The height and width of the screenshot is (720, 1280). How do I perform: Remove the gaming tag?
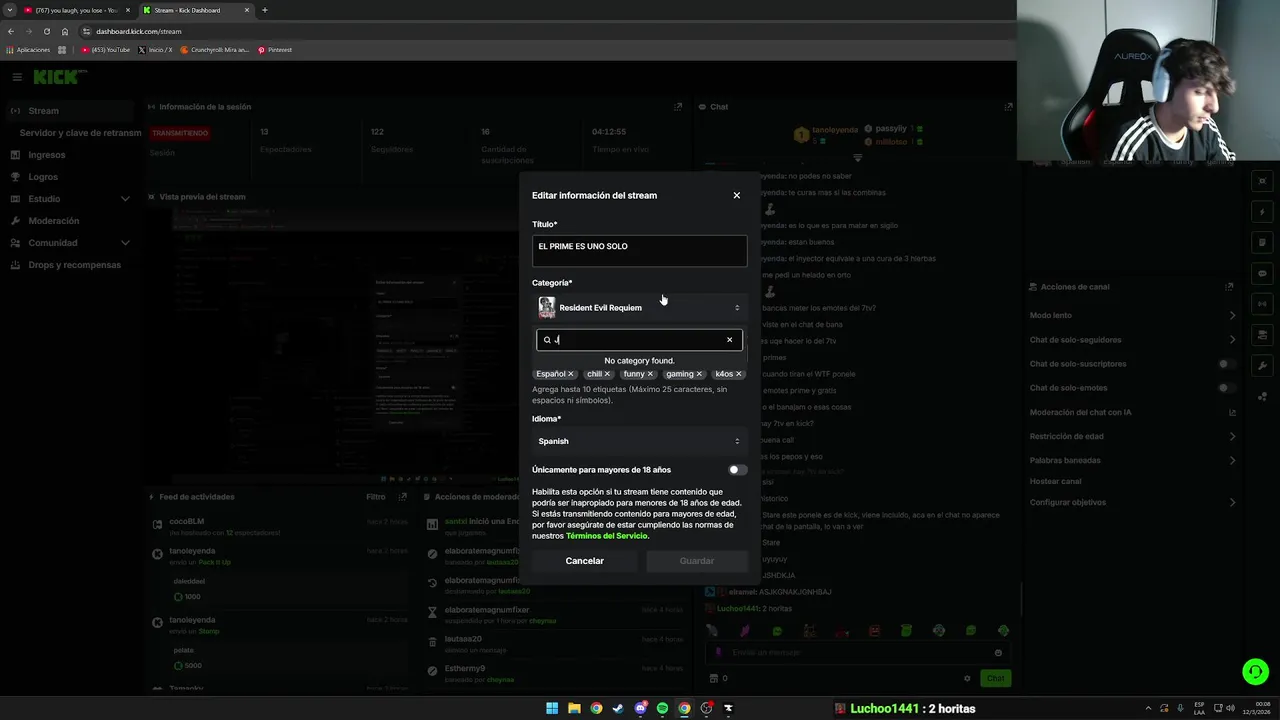(699, 374)
